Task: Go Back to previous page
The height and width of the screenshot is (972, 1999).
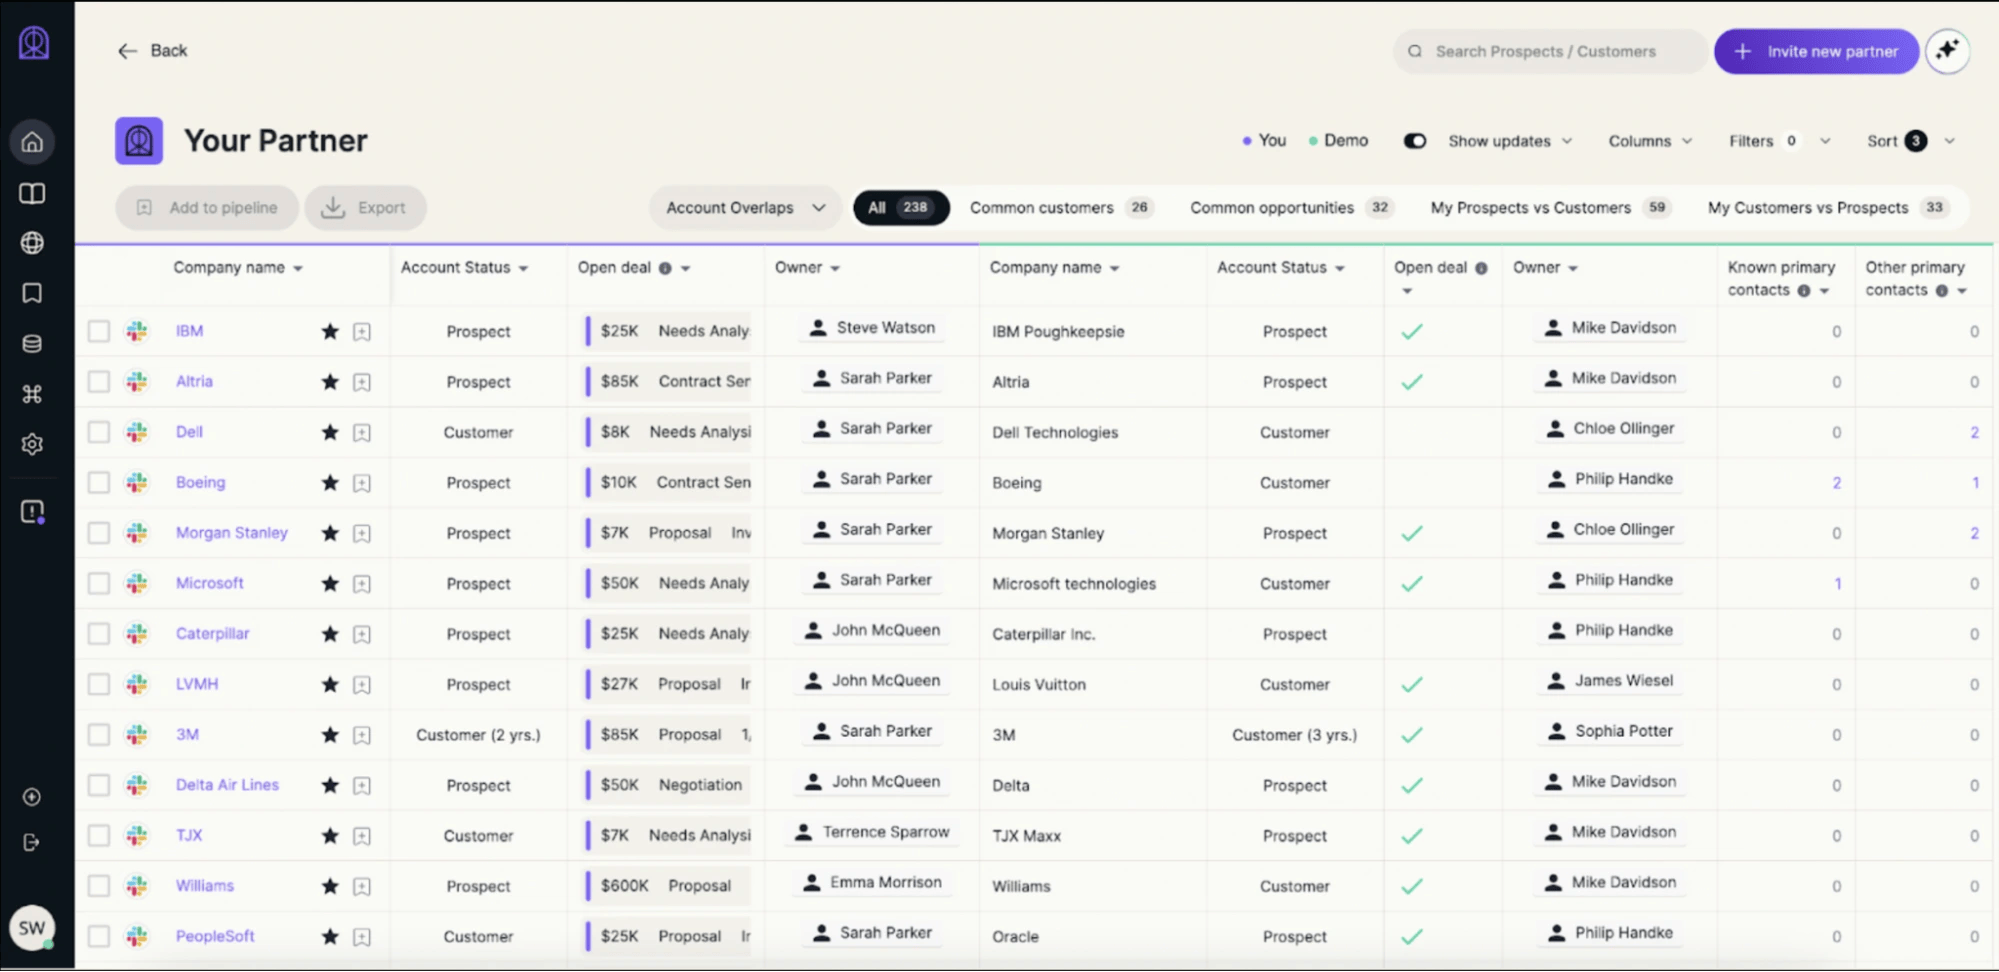Action: [152, 51]
